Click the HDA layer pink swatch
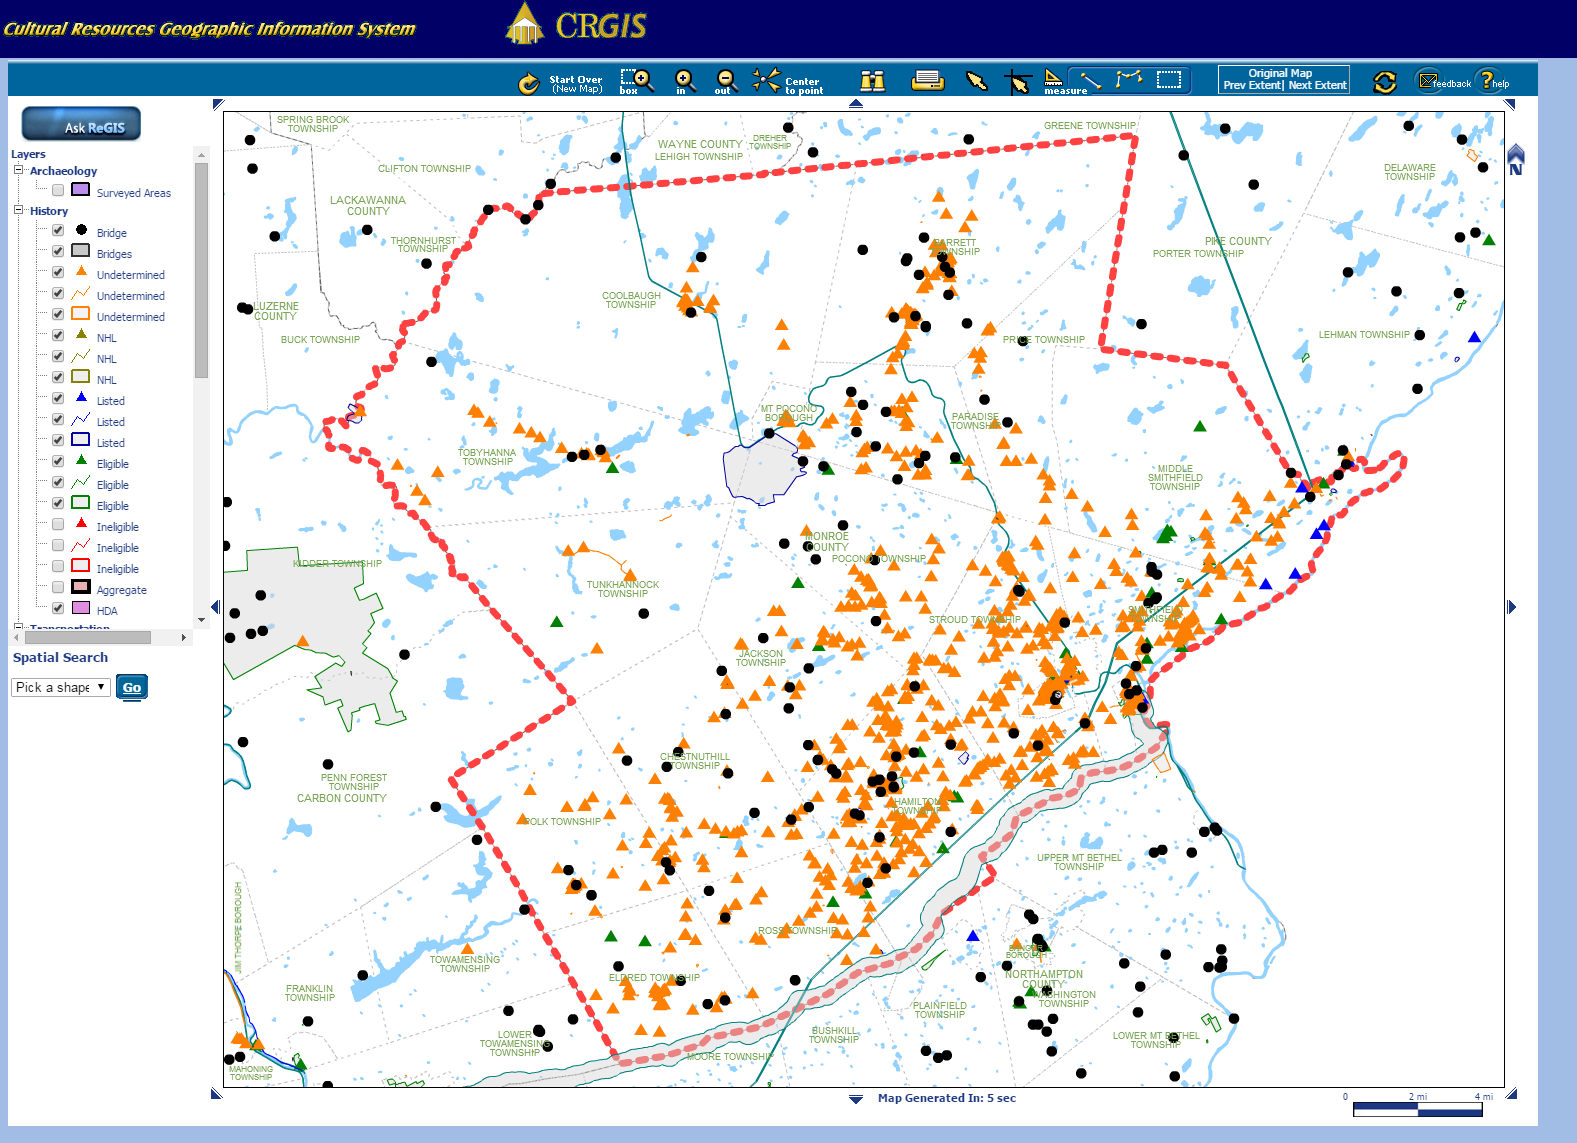Image resolution: width=1577 pixels, height=1143 pixels. click(x=81, y=608)
